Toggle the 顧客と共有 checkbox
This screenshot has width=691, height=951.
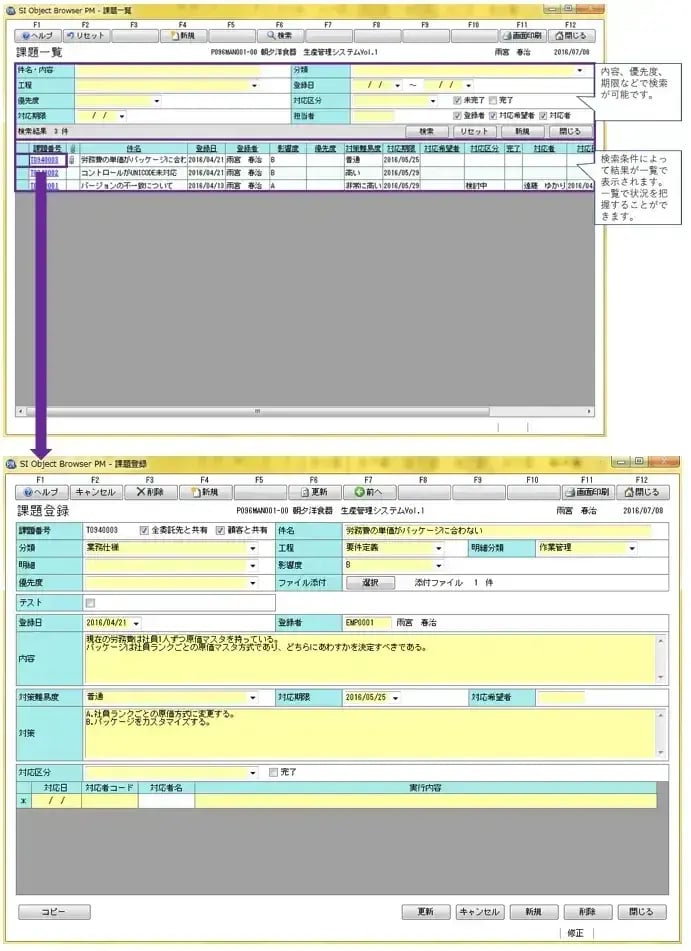[221, 530]
